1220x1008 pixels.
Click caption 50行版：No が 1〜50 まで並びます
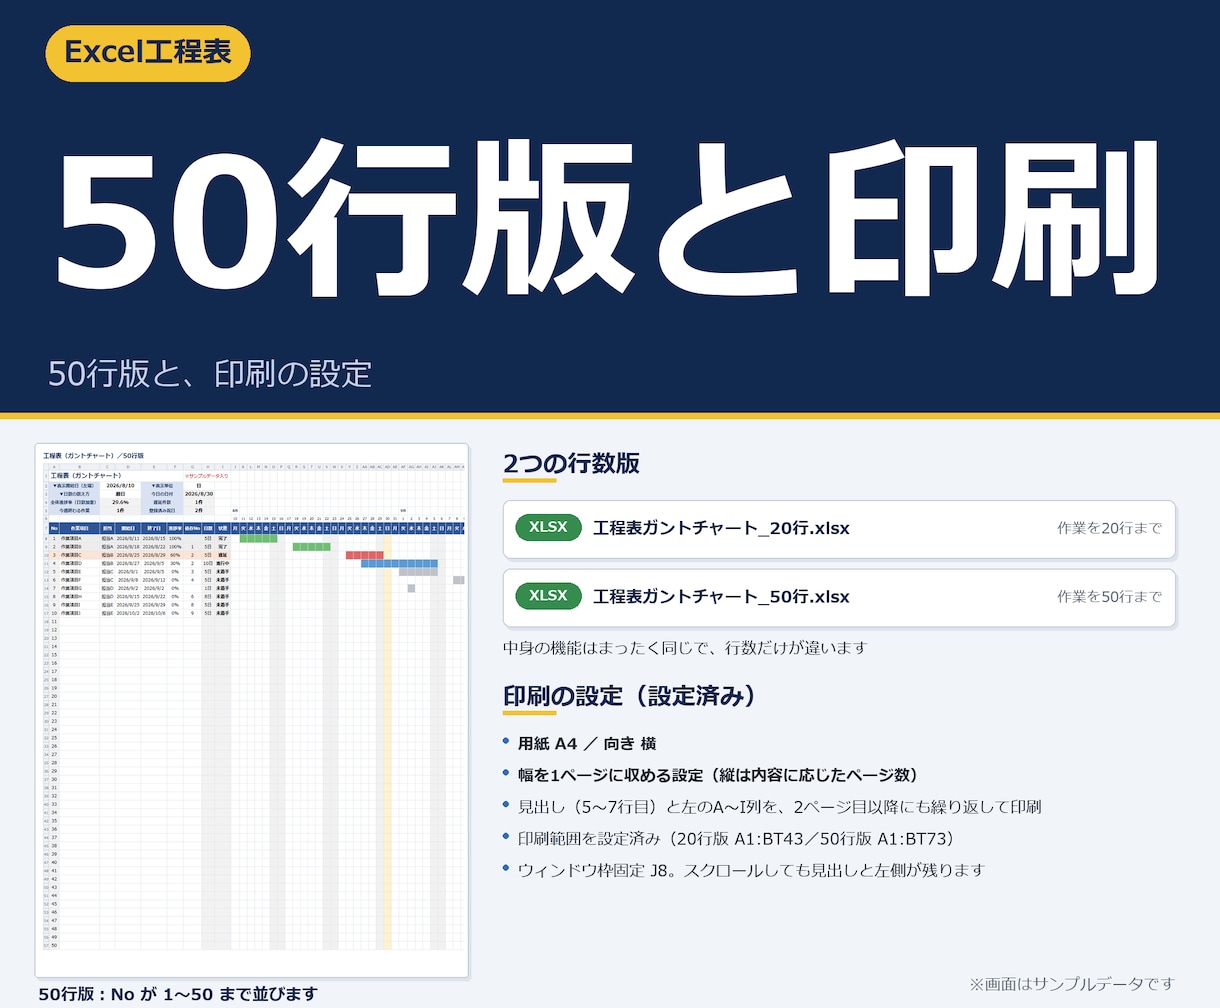point(178,994)
